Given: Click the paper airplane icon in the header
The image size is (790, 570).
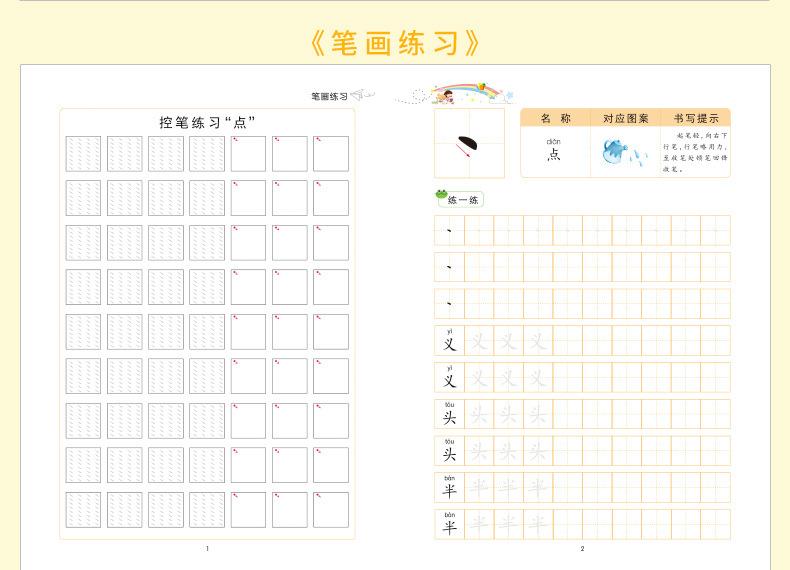Looking at the screenshot, I should point(361,96).
